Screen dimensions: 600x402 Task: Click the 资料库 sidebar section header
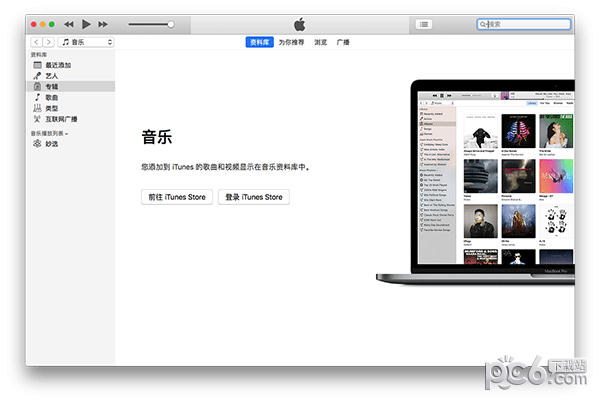coord(39,55)
